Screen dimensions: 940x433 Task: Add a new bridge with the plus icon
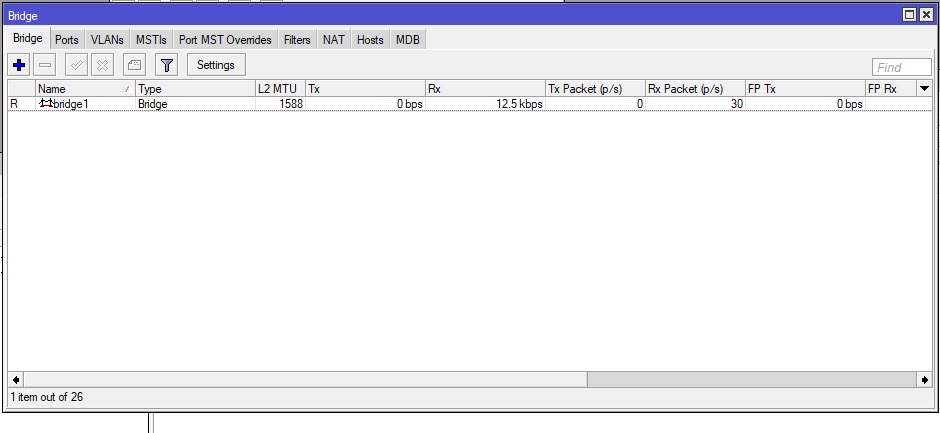click(x=19, y=65)
